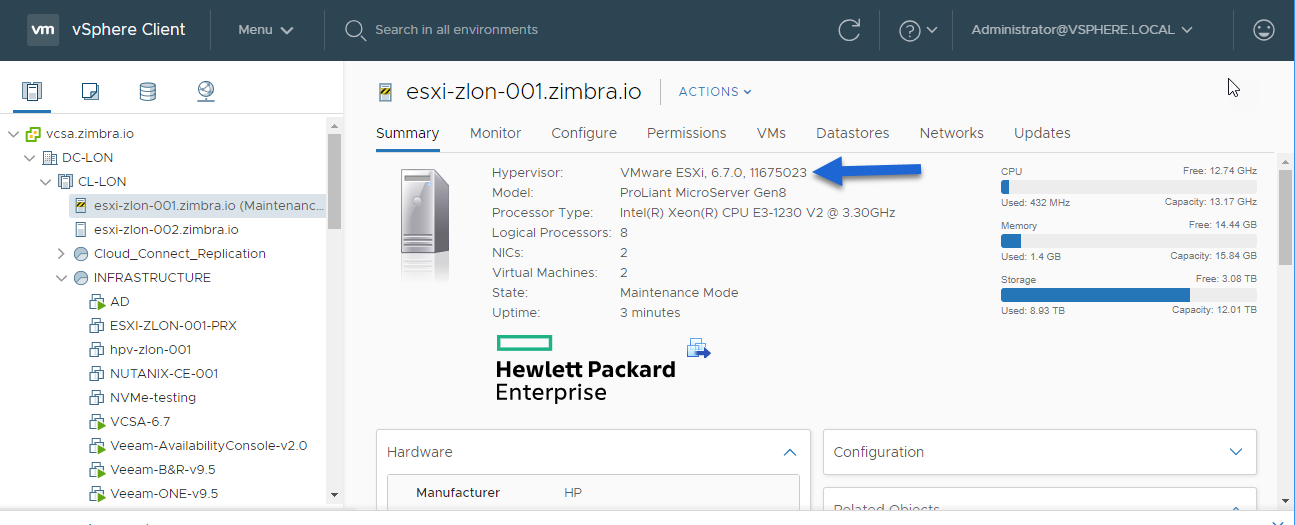
Task: Click the CPU usage bar
Action: (1128, 187)
